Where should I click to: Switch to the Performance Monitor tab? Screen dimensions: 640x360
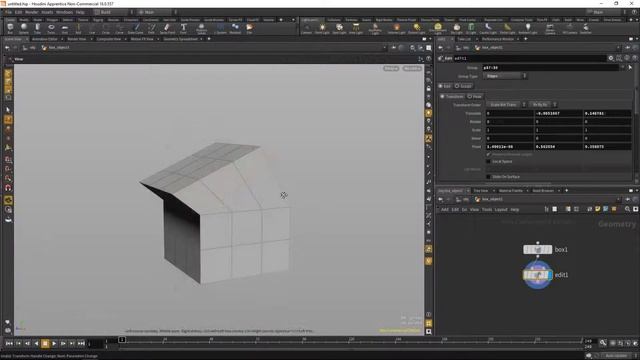[498, 39]
